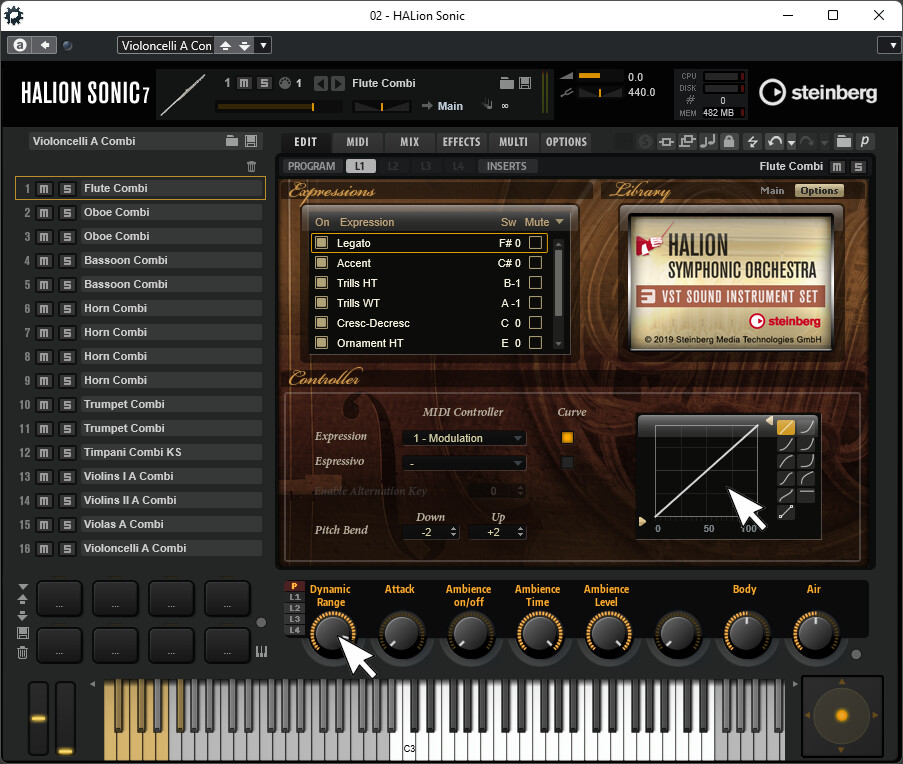The image size is (903, 764).
Task: Click the master volume slider
Action: coord(600,75)
